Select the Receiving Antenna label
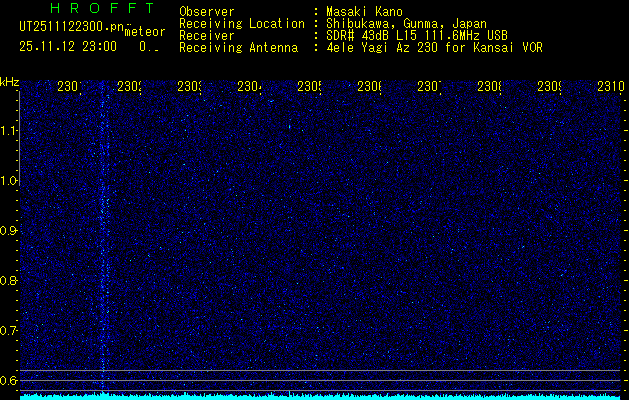Screen dimensions: 629x400 point(237,47)
